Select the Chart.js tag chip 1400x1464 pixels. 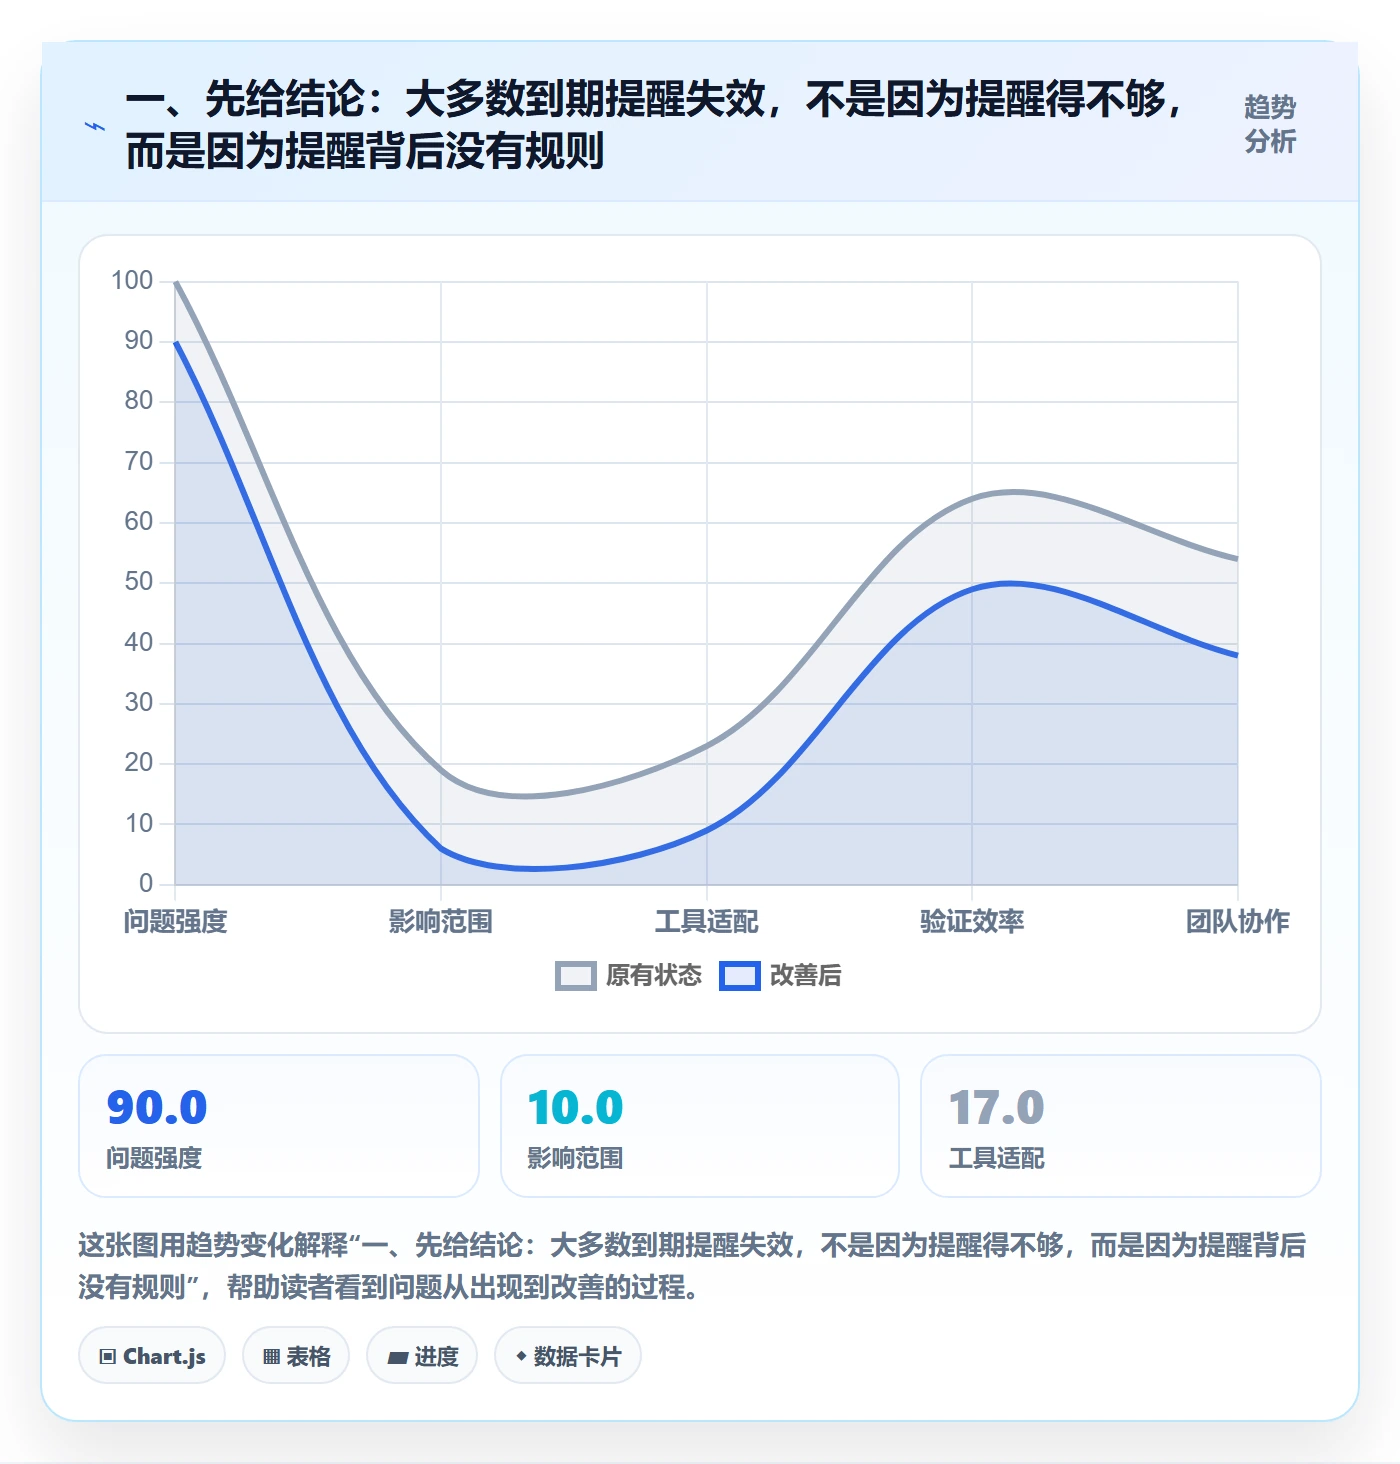152,1356
